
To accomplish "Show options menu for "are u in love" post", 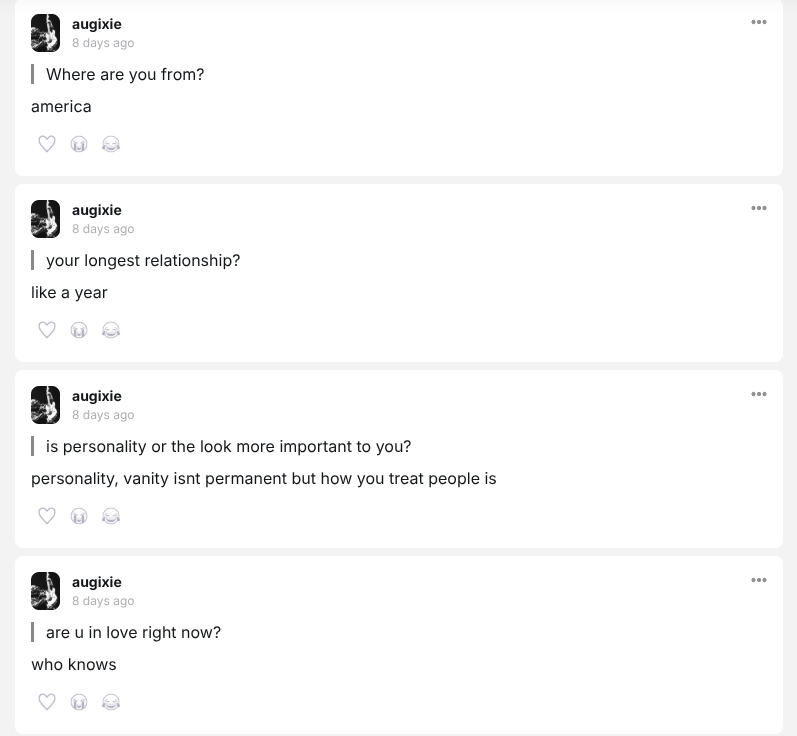I will click(x=759, y=580).
